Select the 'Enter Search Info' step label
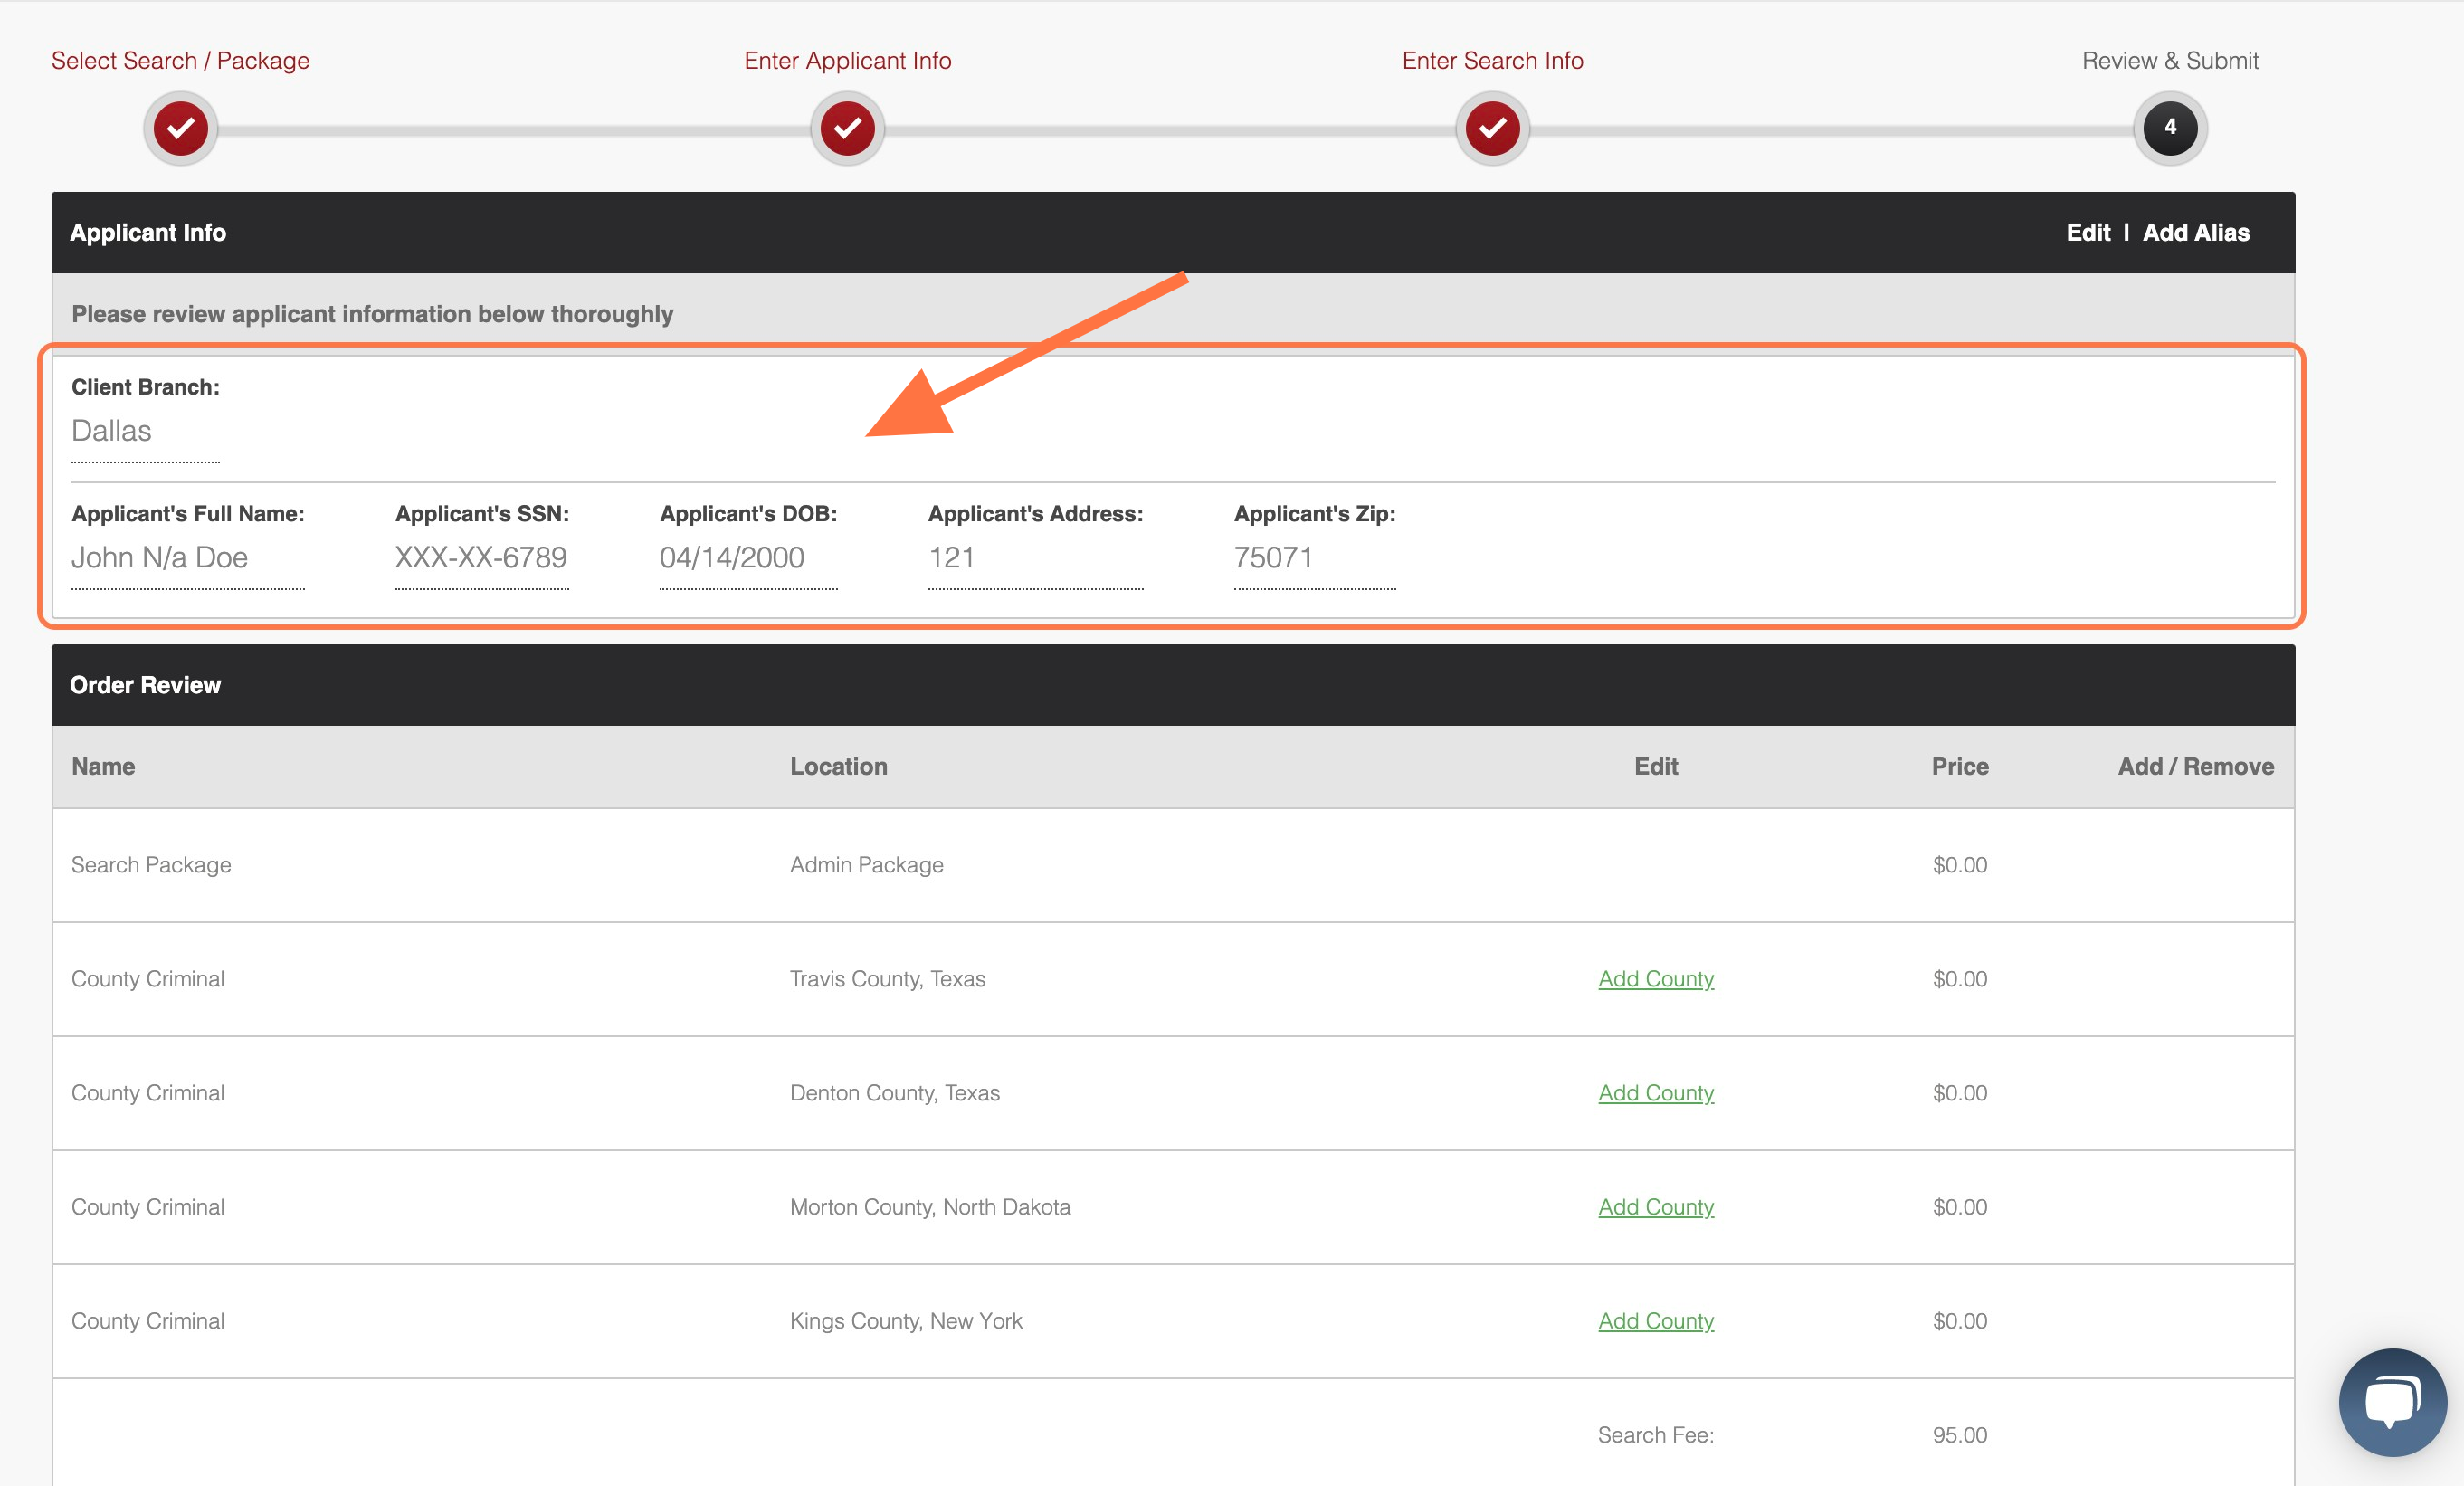Viewport: 2464px width, 1486px height. [x=1492, y=61]
